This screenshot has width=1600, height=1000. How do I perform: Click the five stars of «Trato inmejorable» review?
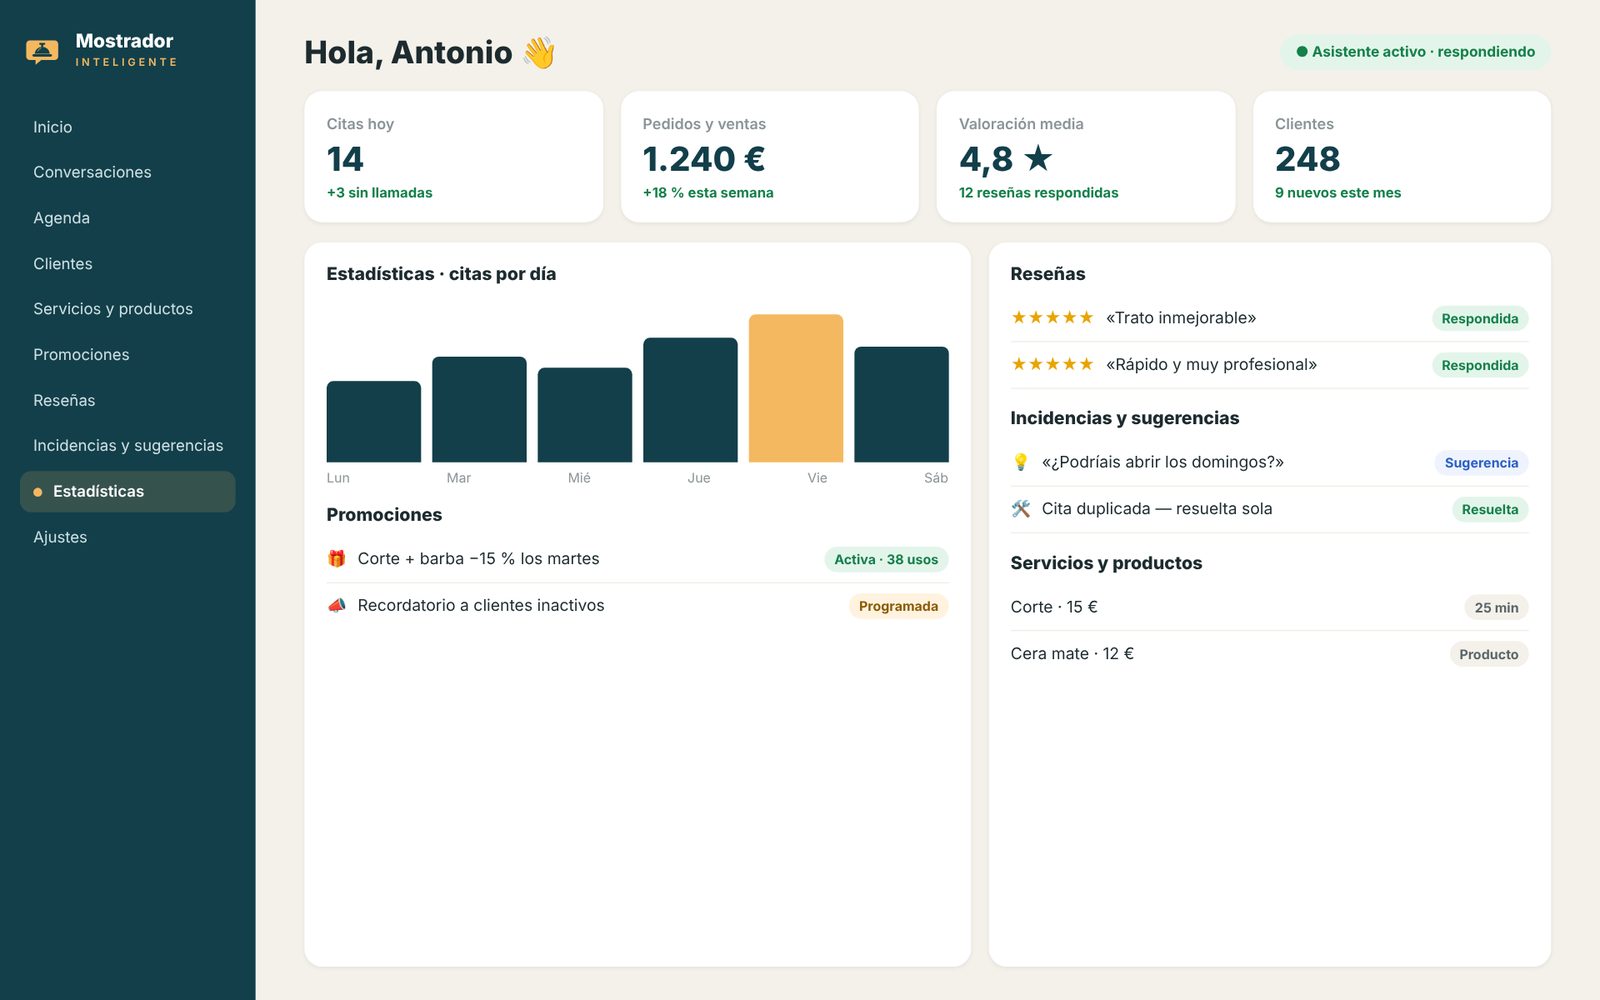[1052, 317]
